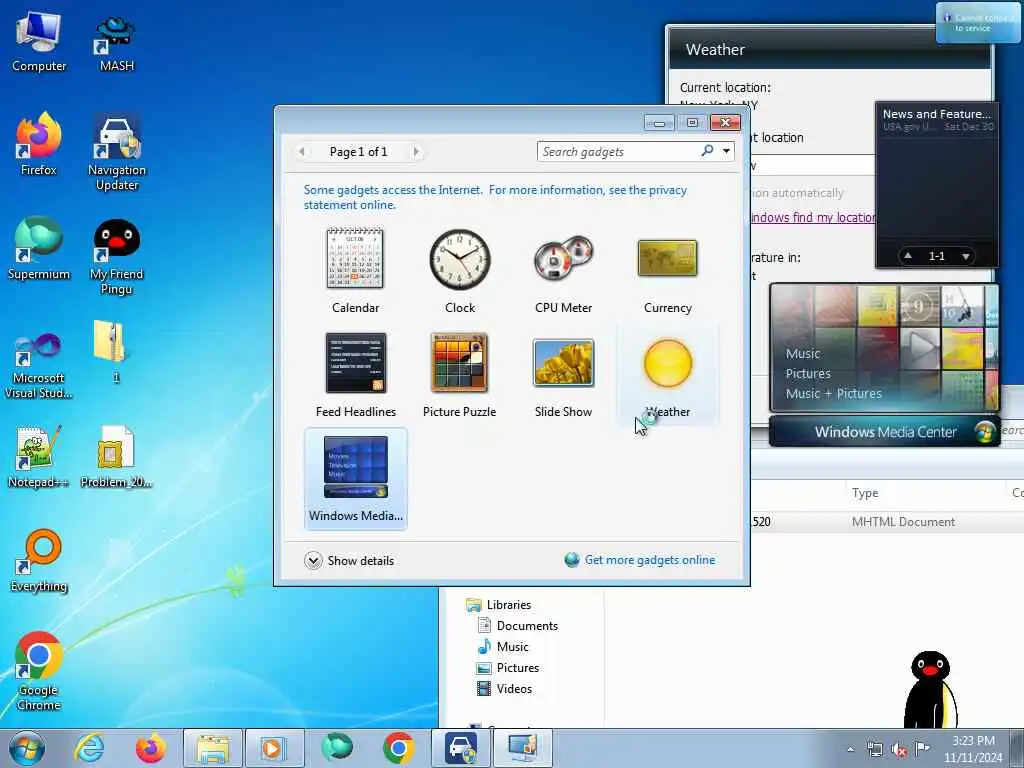Show hidden tray icons arrow
This screenshot has height=768, width=1024.
(x=850, y=750)
